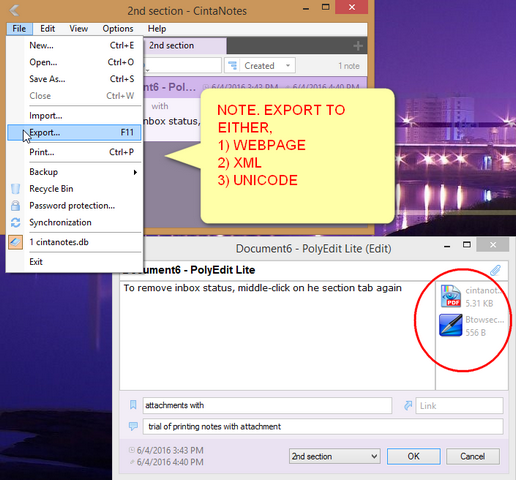Minimize the PolyEdit Lite editor window
The height and width of the screenshot is (480, 516).
tap(447, 246)
